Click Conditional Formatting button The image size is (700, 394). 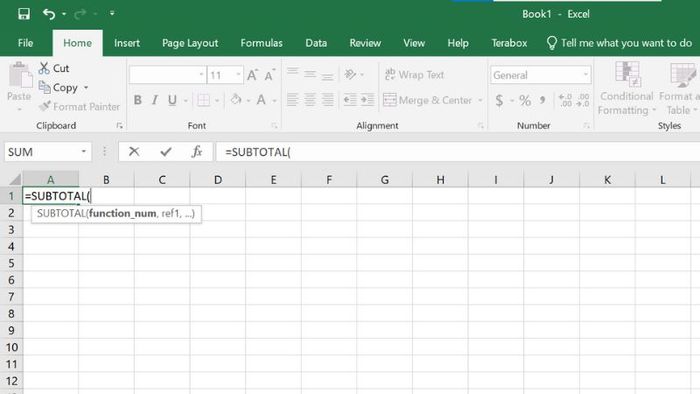tap(626, 88)
